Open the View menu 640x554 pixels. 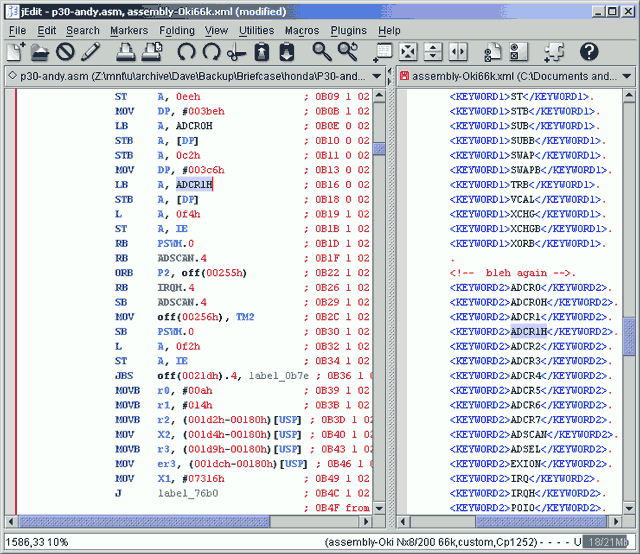click(x=216, y=31)
